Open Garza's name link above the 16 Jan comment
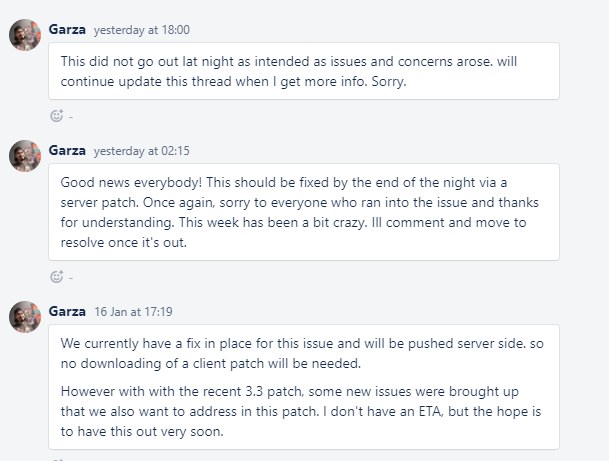Screen dimensions: 609x461 pyautogui.click(x=67, y=311)
